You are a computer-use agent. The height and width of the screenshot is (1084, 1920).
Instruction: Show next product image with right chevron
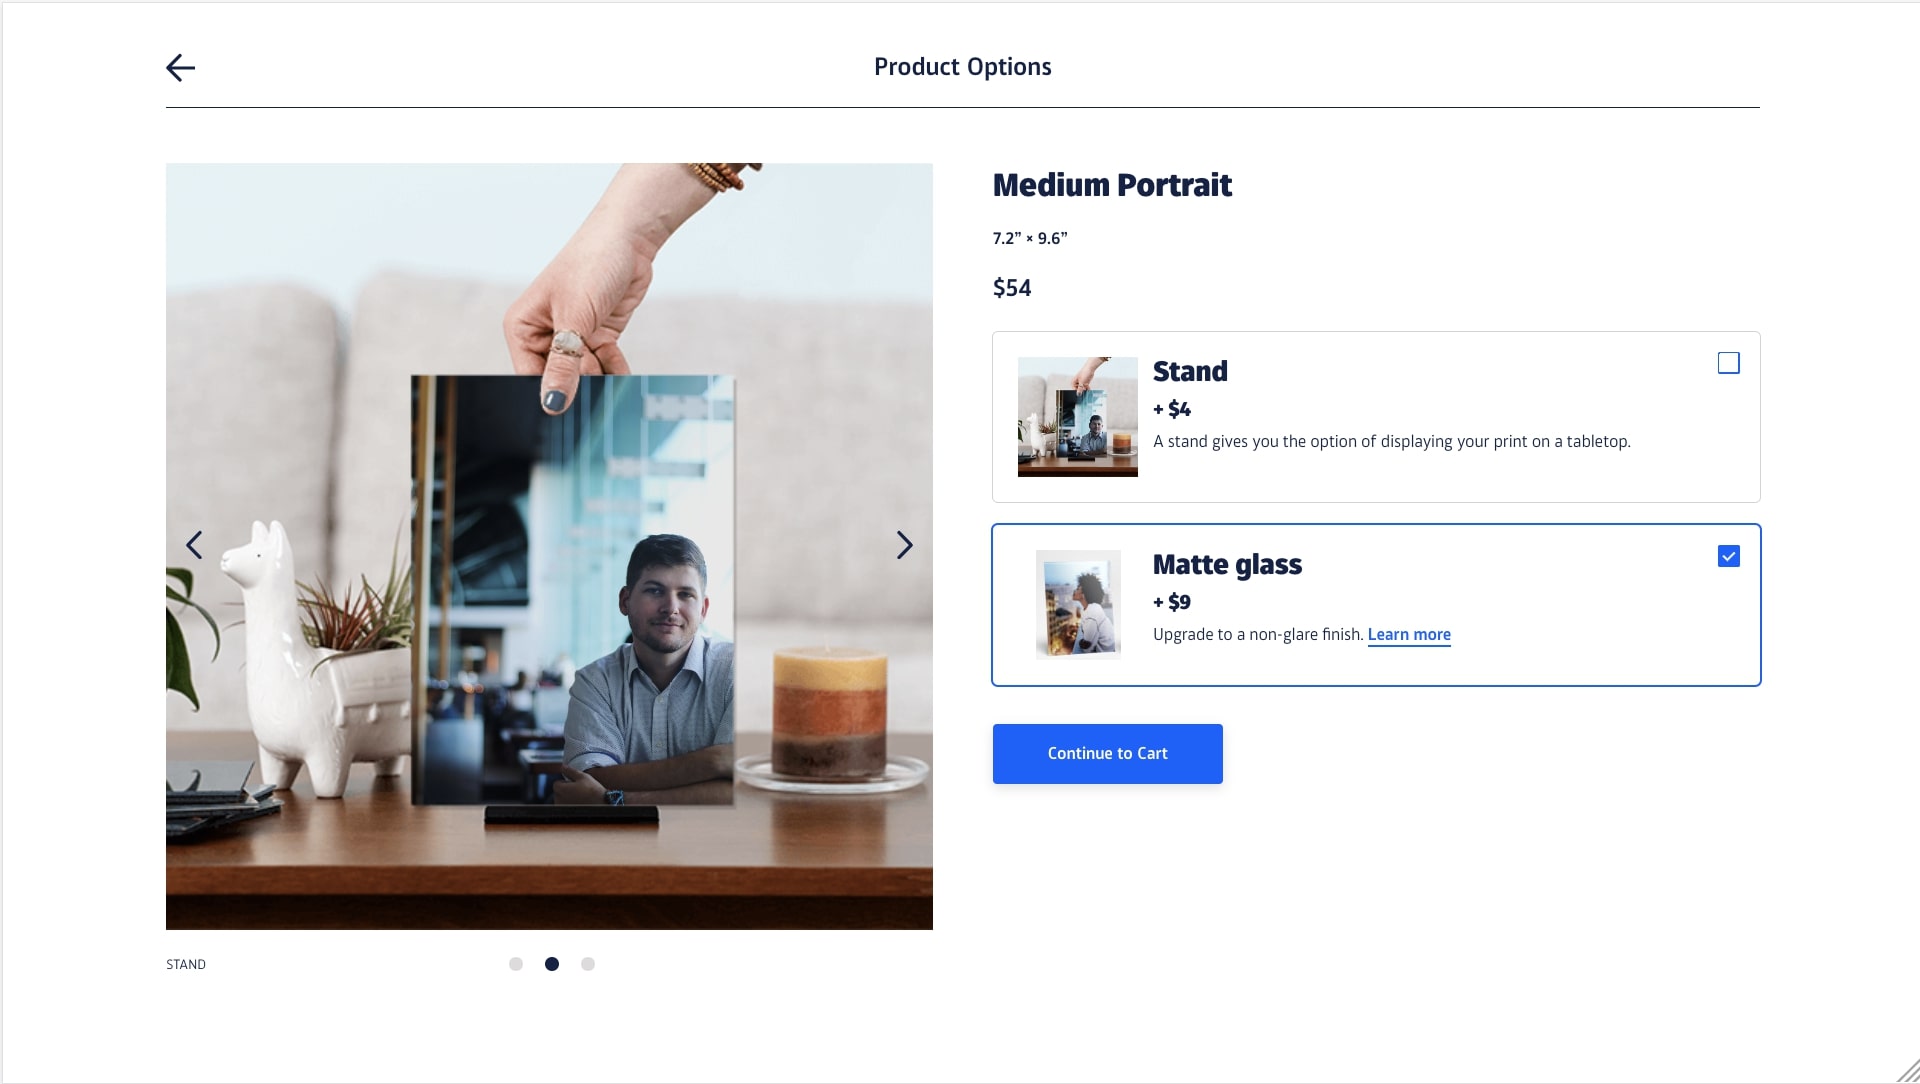[904, 545]
